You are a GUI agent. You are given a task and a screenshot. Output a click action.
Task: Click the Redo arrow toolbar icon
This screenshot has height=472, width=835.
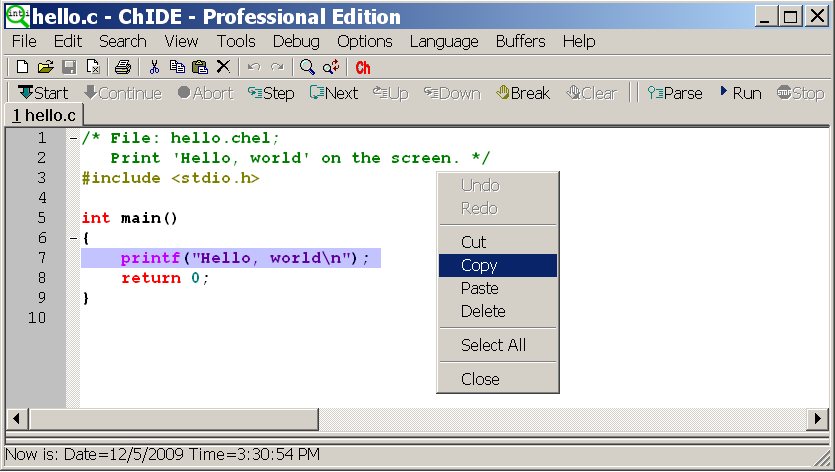tap(277, 67)
